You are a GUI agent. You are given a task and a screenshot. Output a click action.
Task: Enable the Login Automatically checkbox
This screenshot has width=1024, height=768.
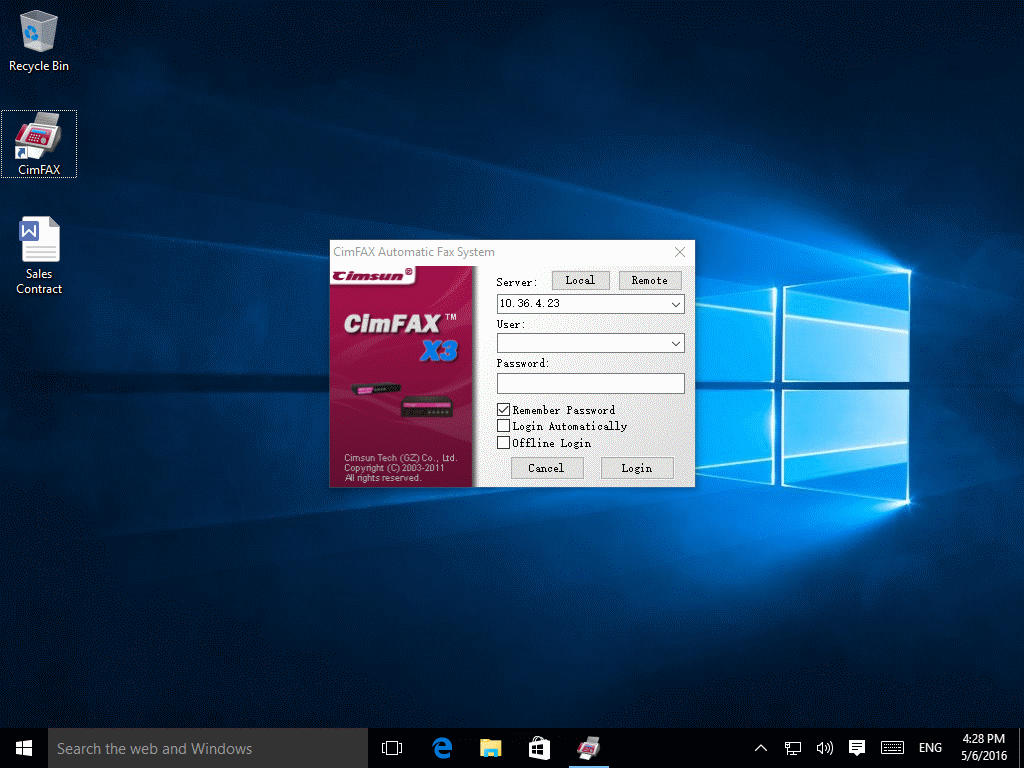(504, 426)
